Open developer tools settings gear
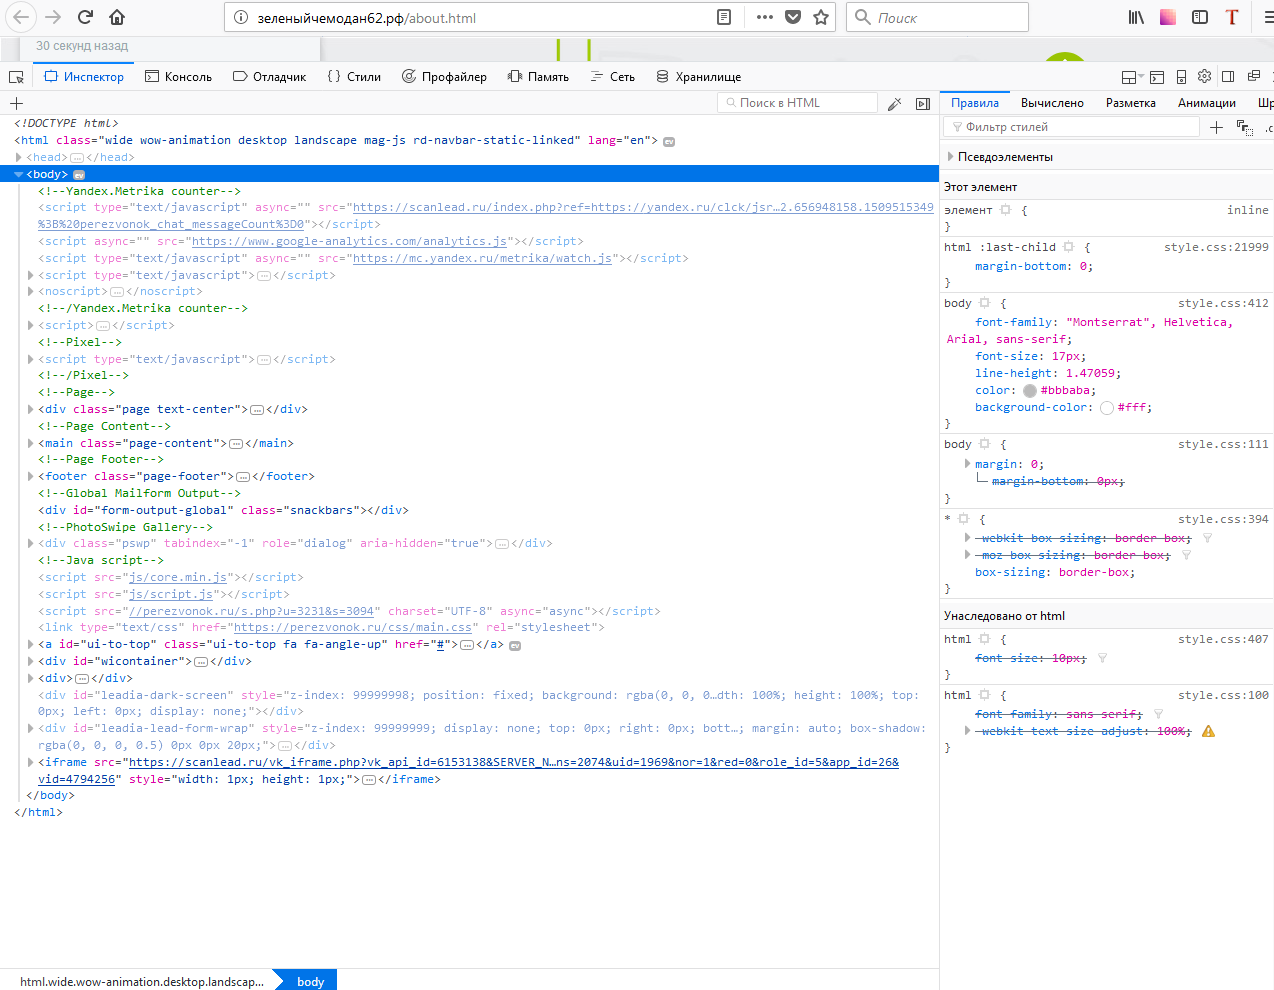 click(1204, 77)
